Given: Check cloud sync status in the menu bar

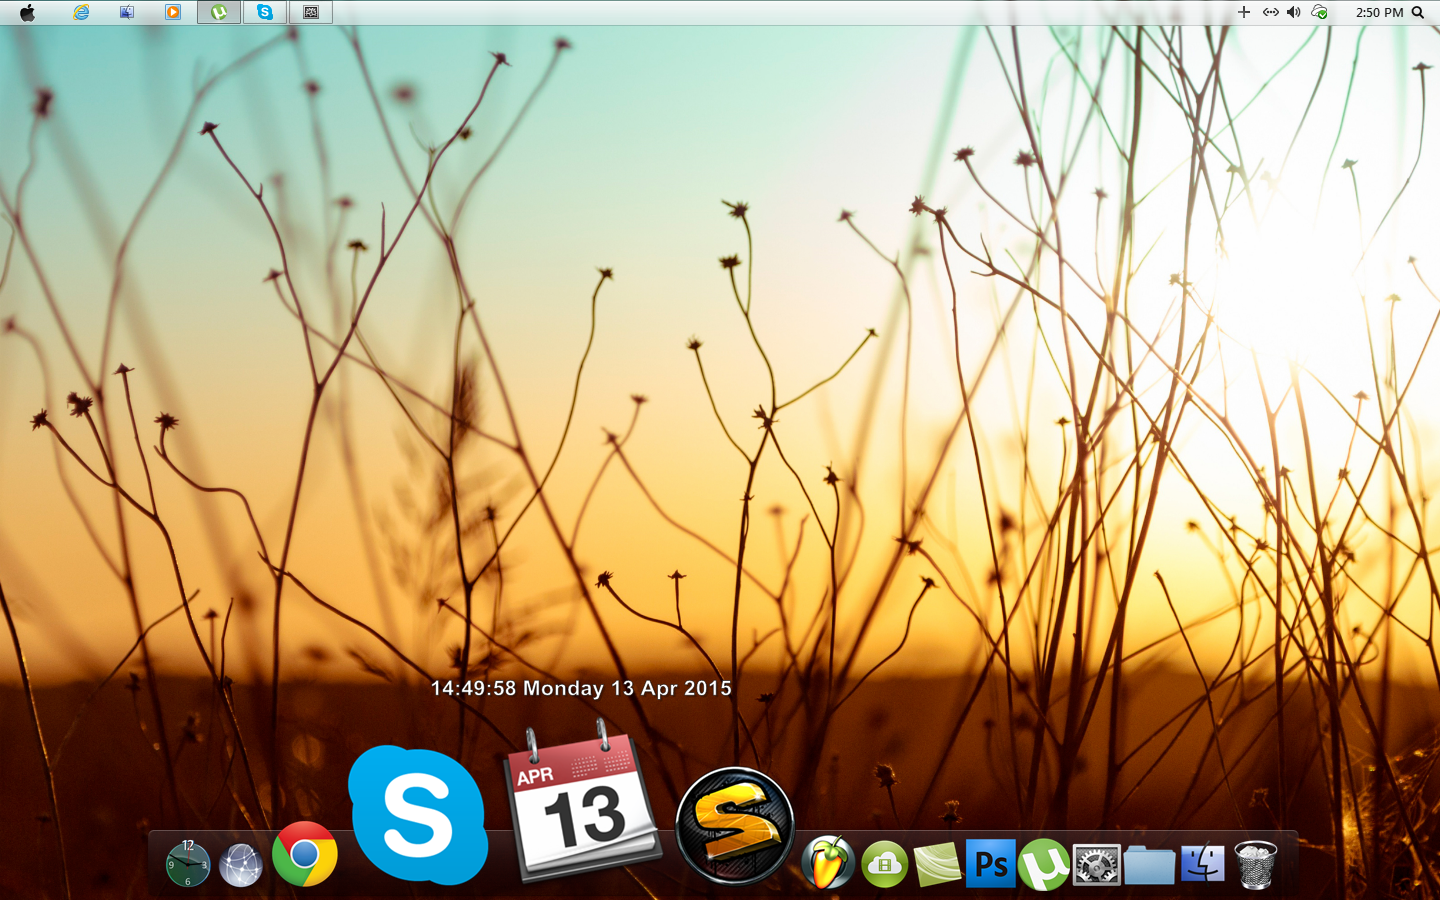Looking at the screenshot, I should coord(1319,12).
